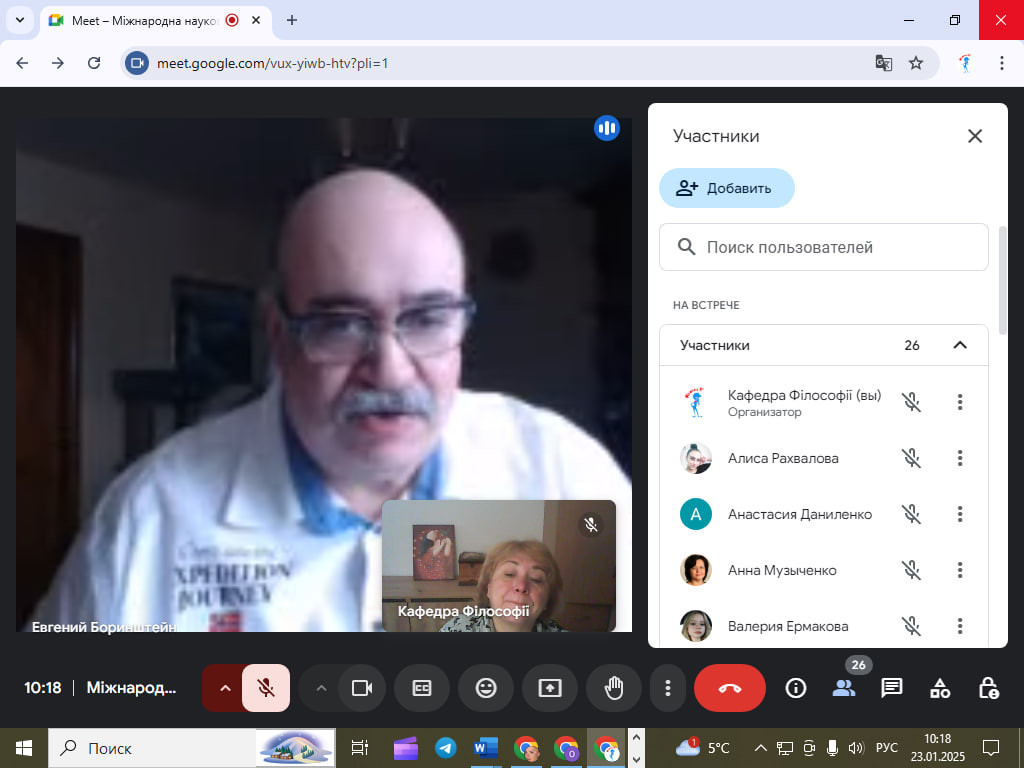Click mic icon for Анастасия Даниленко
Screen dimensions: 1024x768
(x=911, y=514)
